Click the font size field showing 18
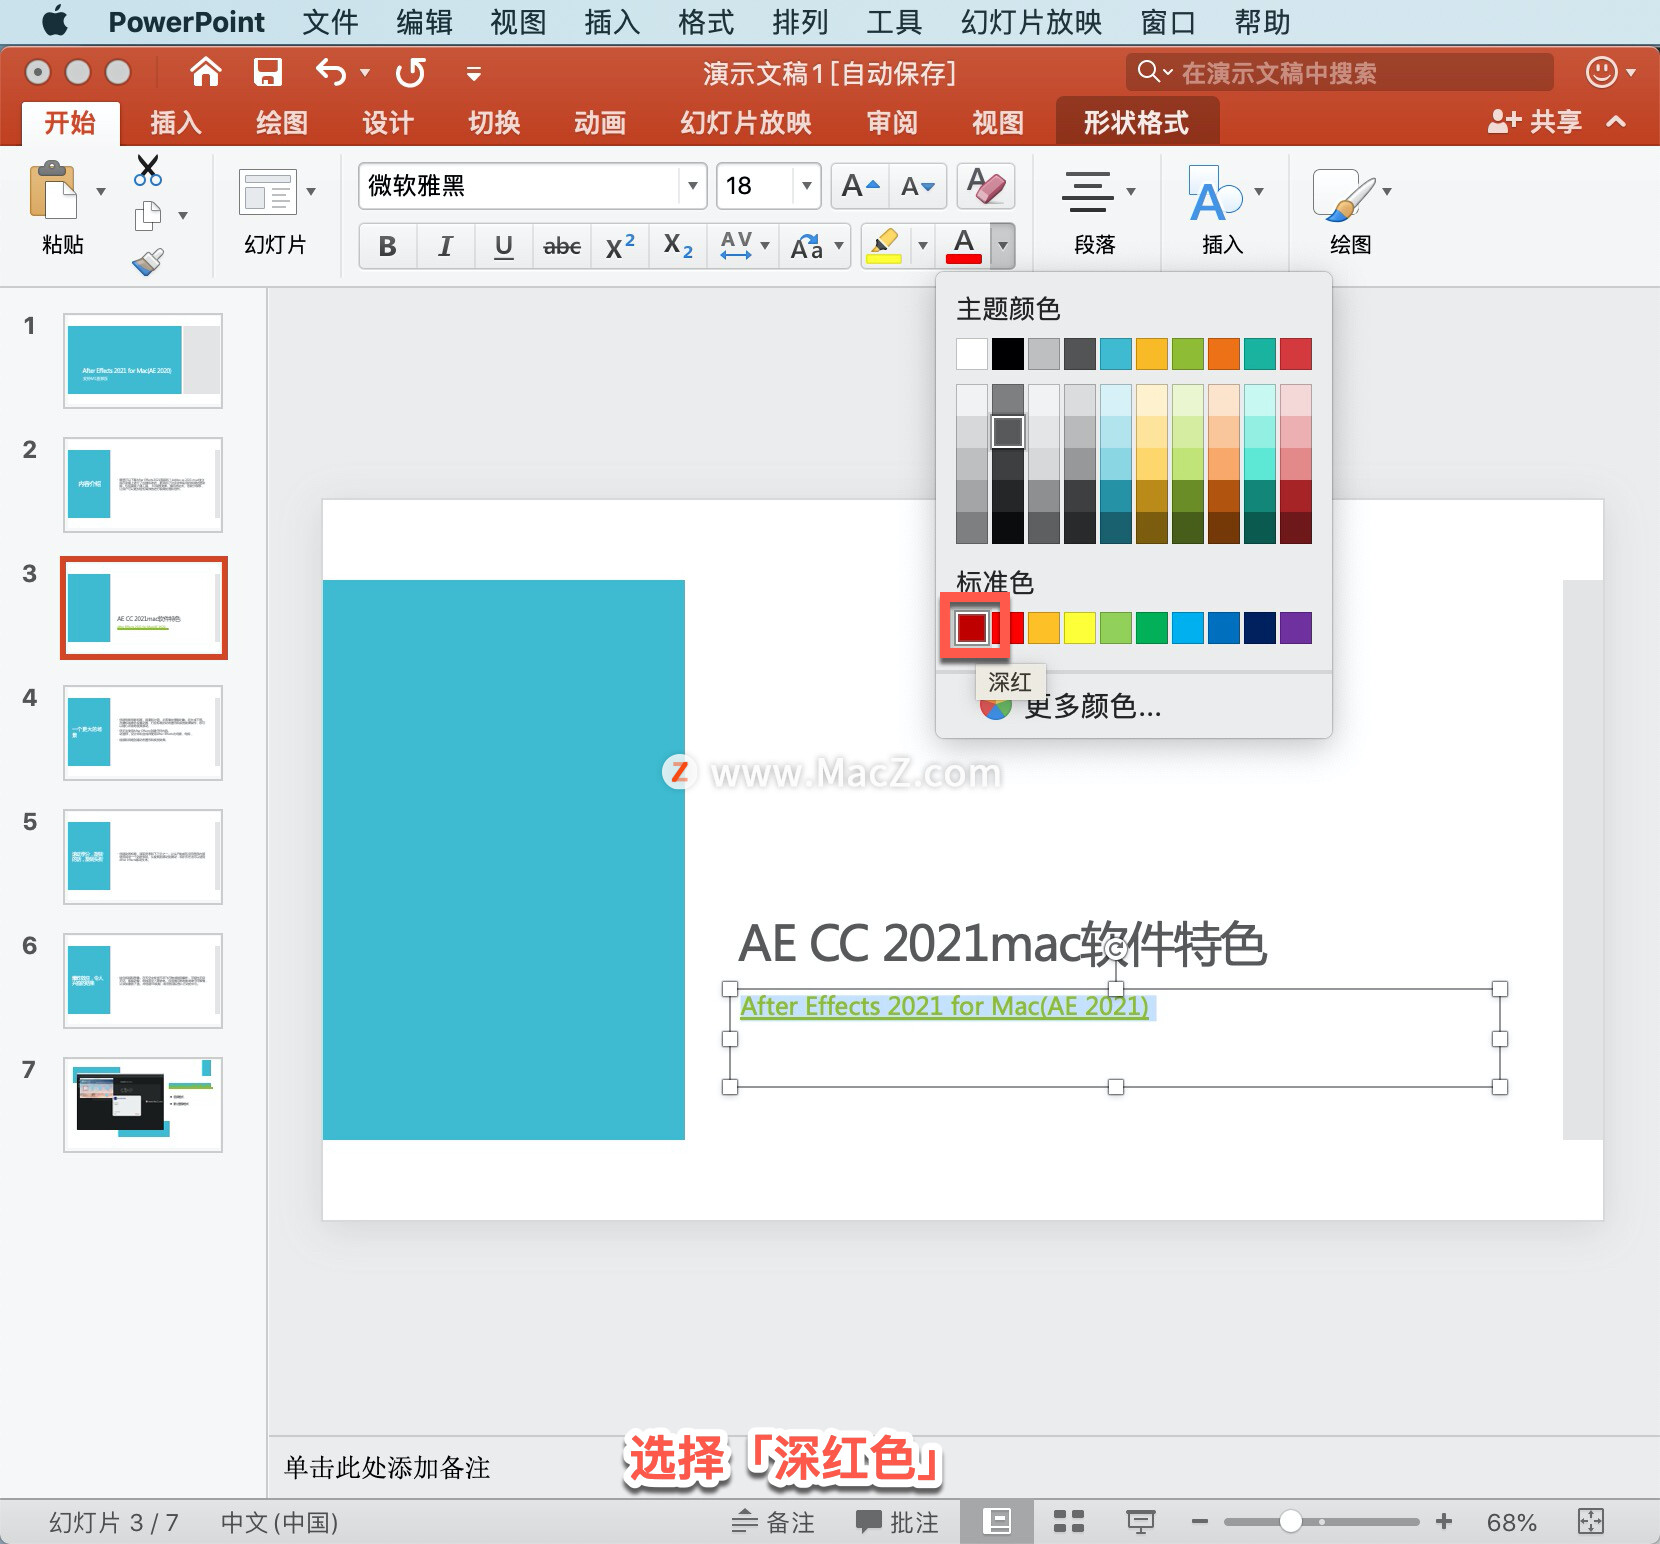 point(756,186)
